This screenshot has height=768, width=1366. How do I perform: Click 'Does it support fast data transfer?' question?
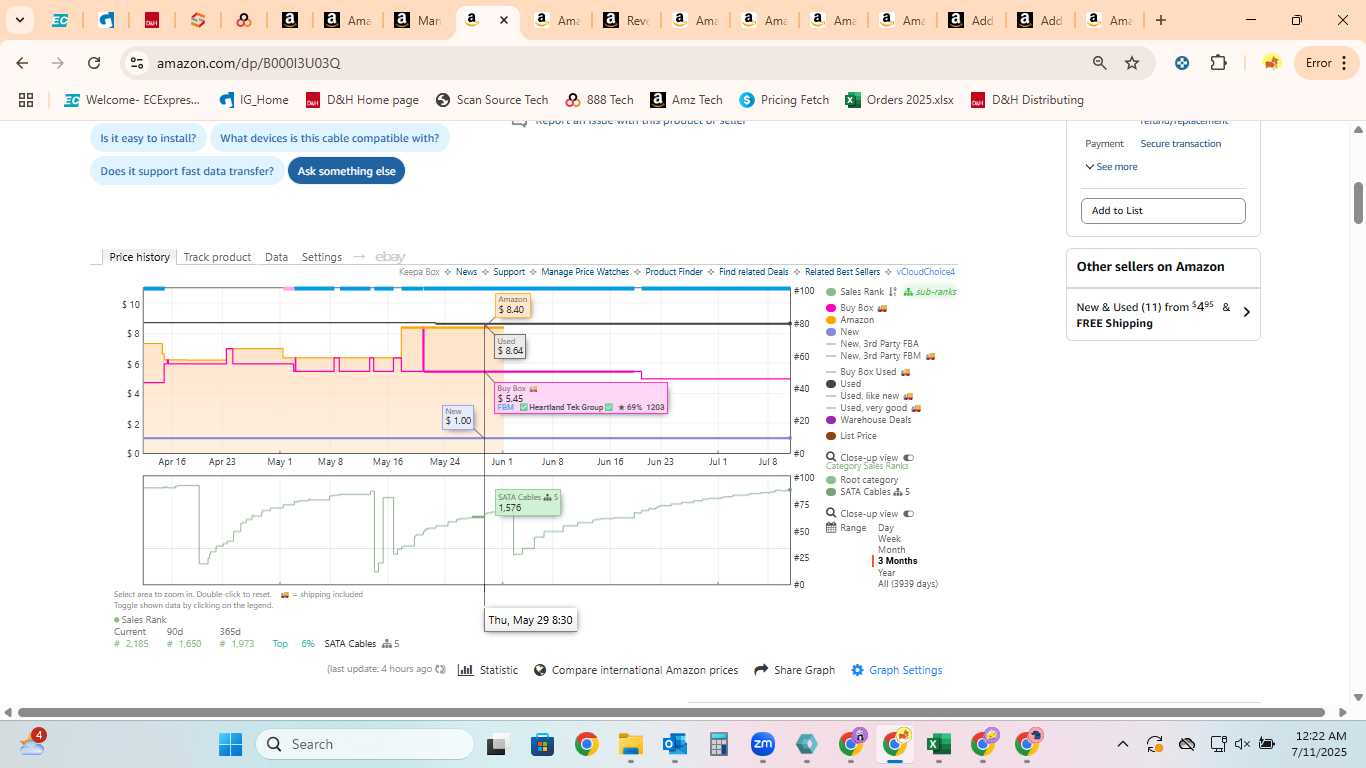(187, 171)
